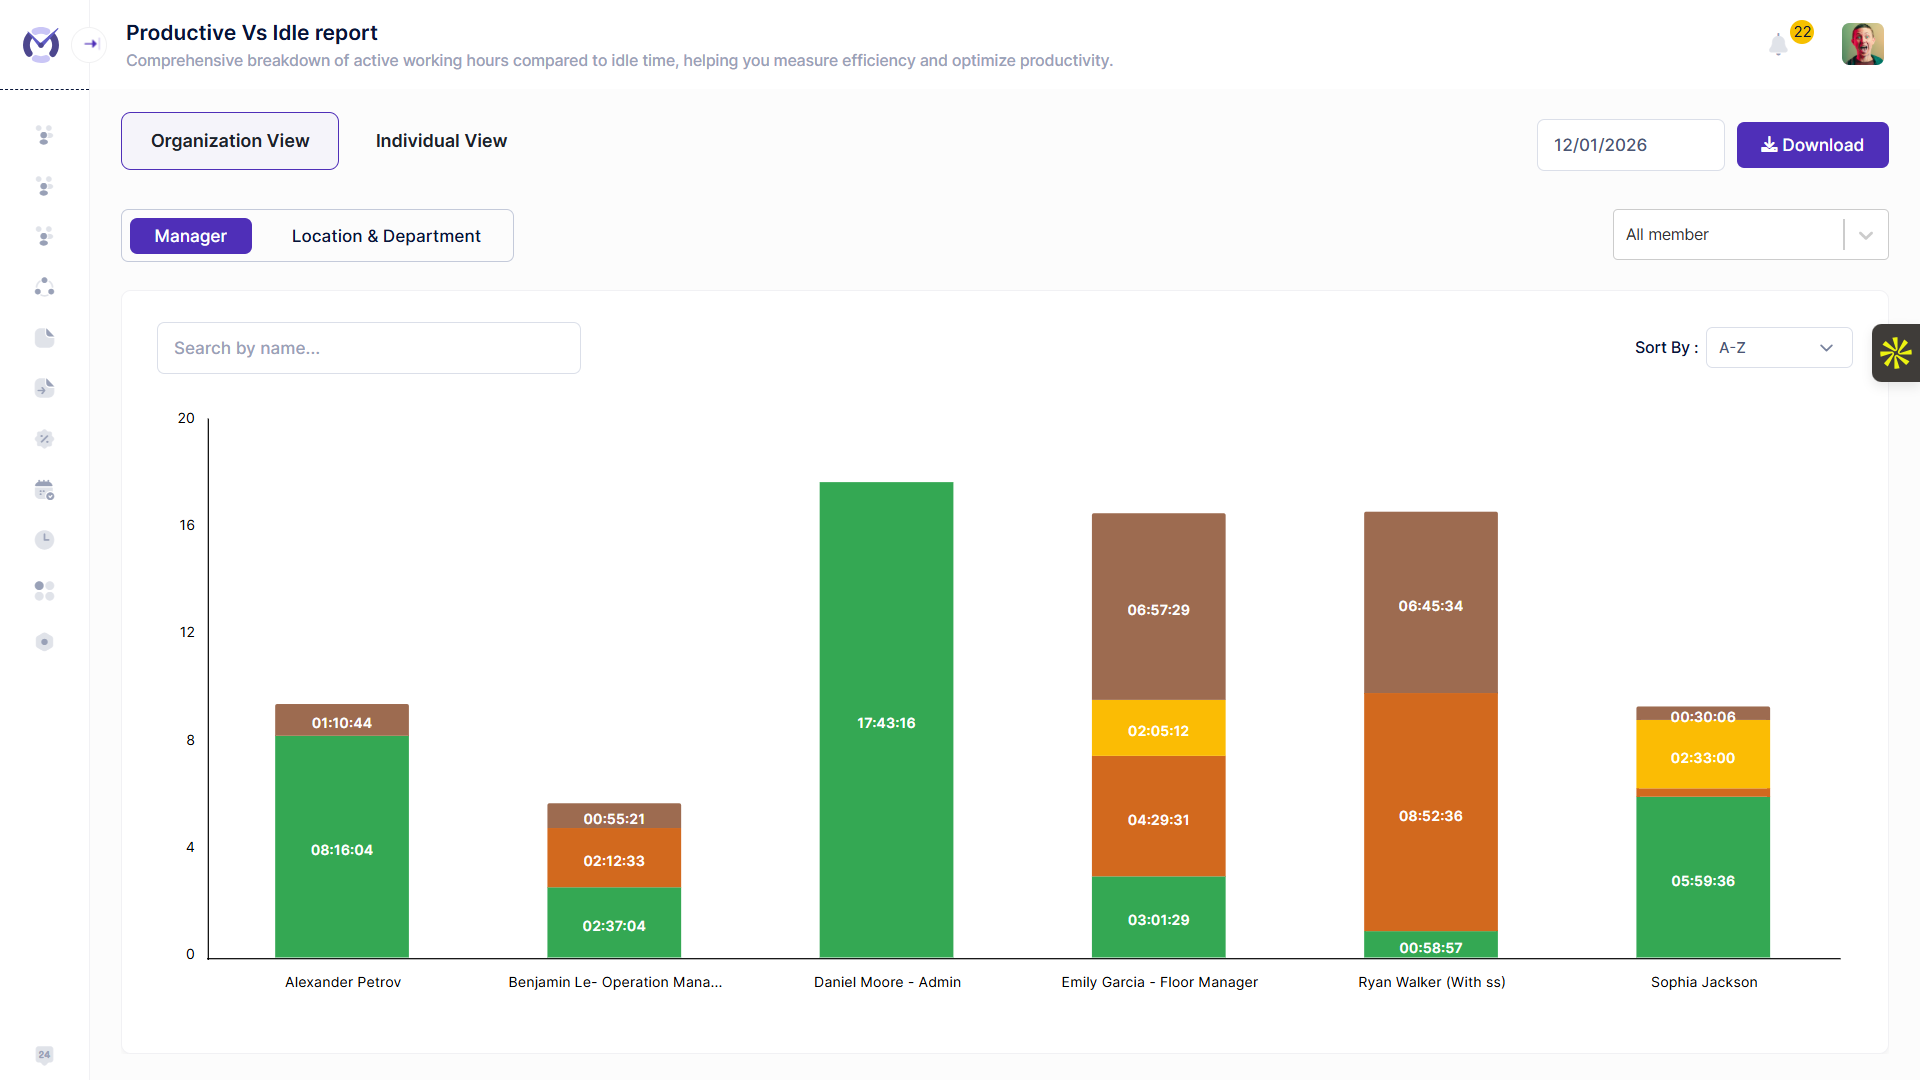Open the notification bell showing 22 alerts
Image resolution: width=1920 pixels, height=1080 pixels.
tap(1778, 45)
